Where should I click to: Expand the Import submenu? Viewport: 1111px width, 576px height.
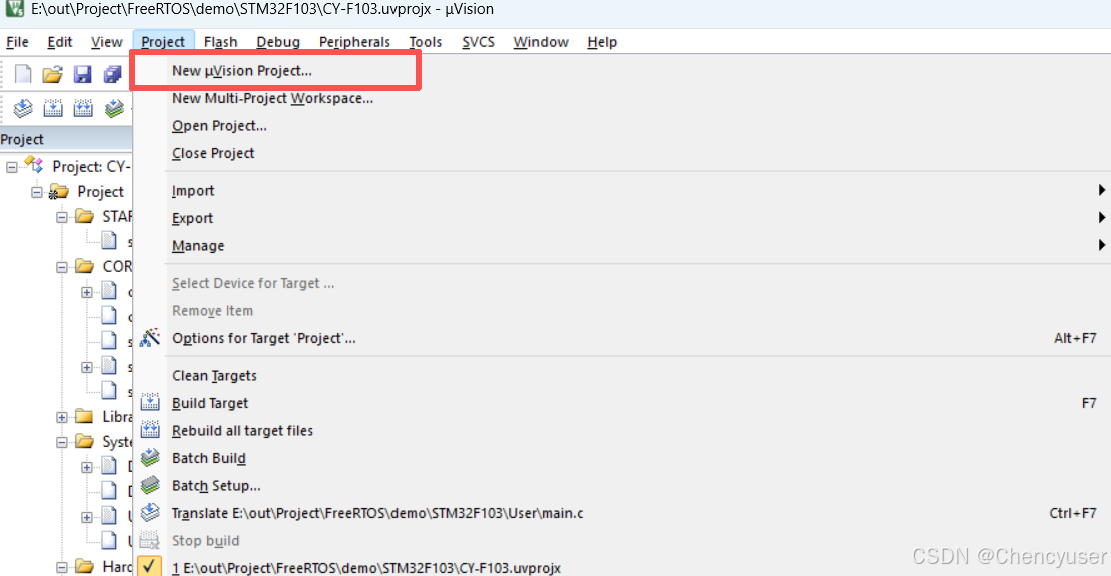622,191
